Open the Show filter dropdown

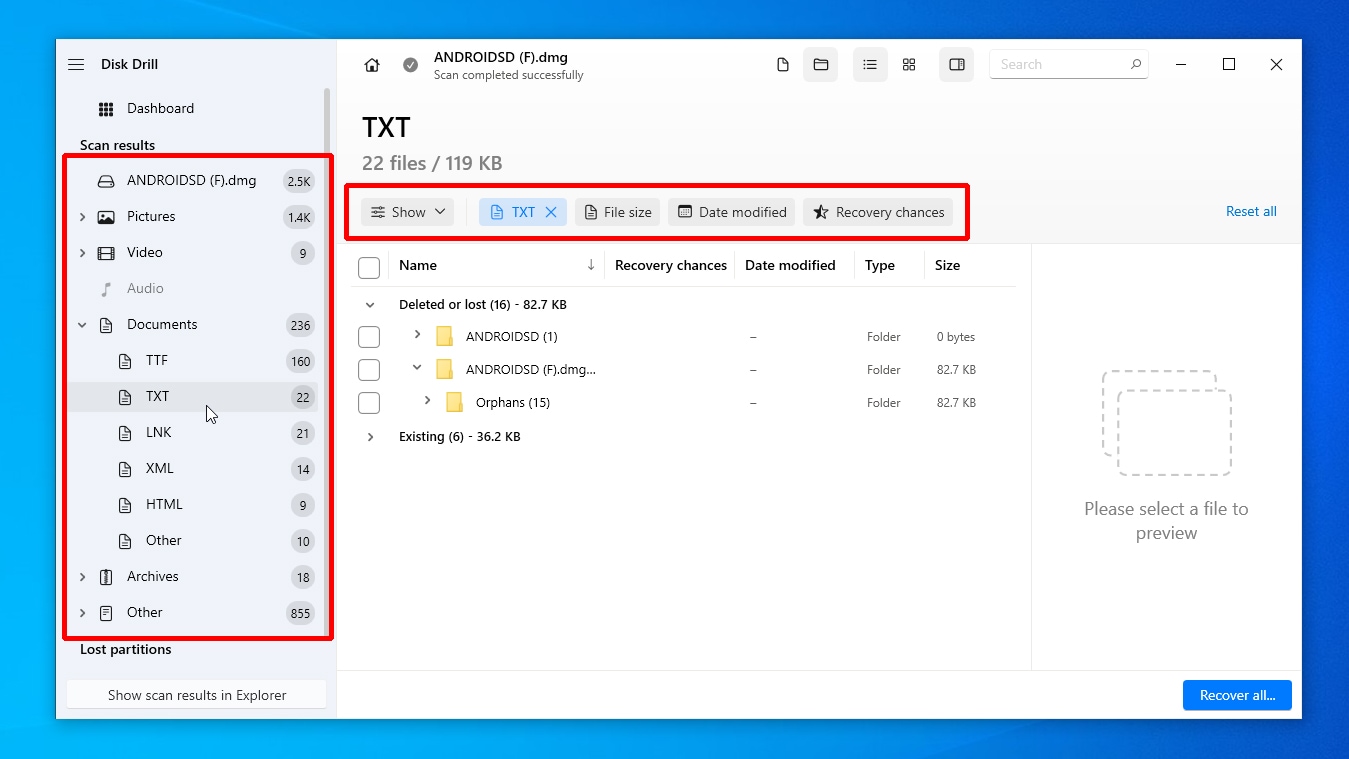[x=407, y=212]
